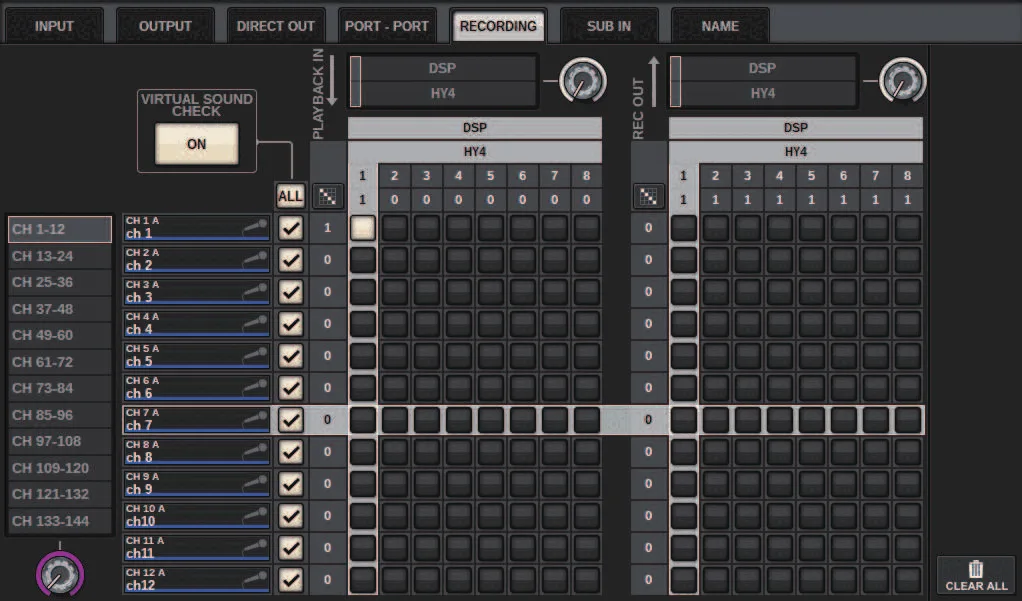Select channel group CH 121-132
This screenshot has width=1022, height=601.
59,494
